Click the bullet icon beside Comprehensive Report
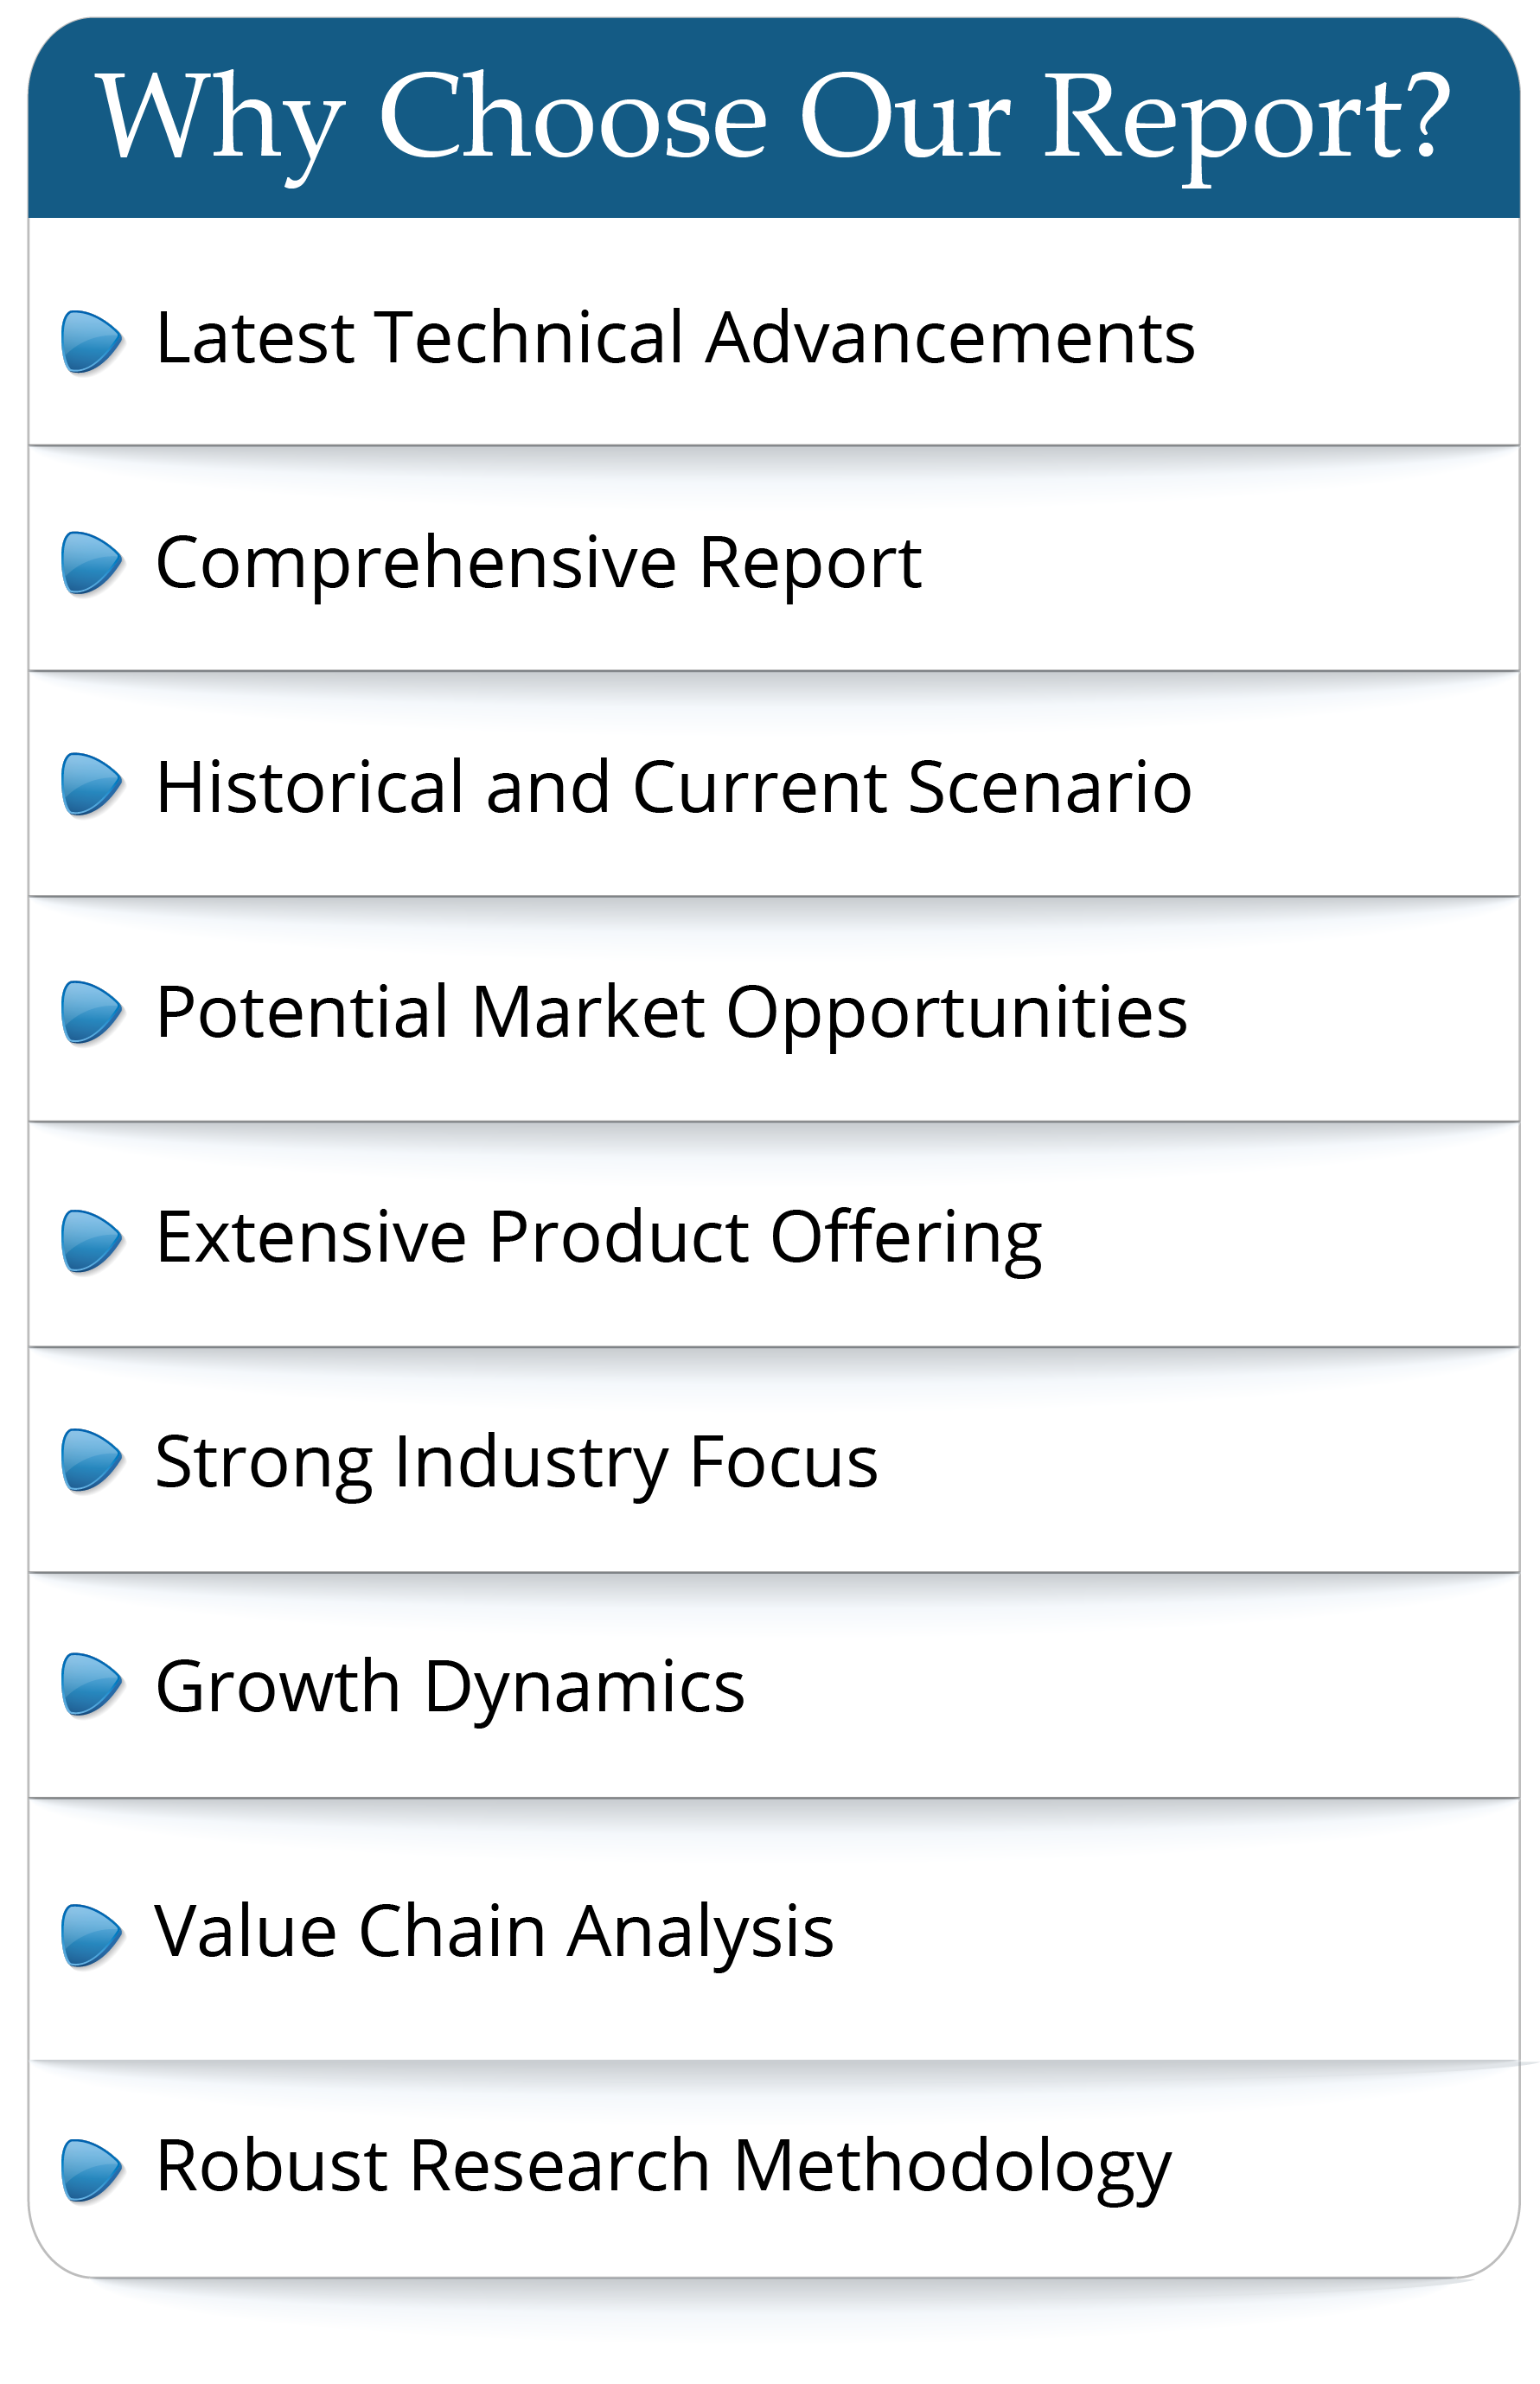This screenshot has height=2384, width=1540. click(x=91, y=562)
